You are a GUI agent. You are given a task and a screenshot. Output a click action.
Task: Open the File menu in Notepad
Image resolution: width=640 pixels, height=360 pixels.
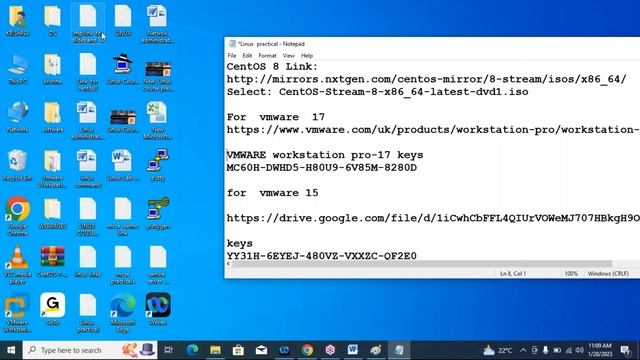[x=232, y=56]
